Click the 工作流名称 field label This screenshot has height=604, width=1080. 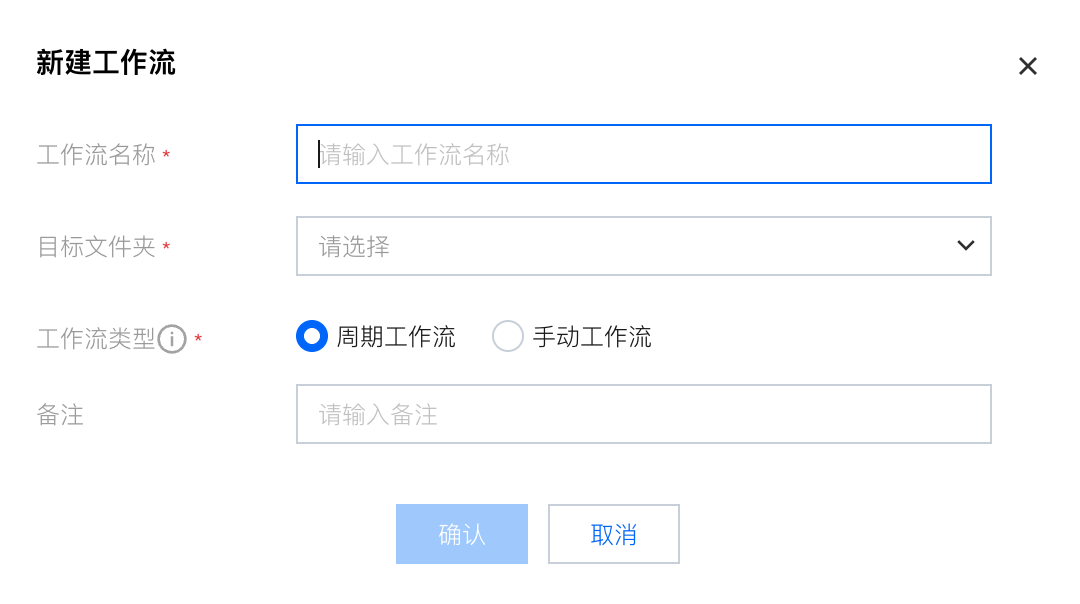(x=96, y=155)
